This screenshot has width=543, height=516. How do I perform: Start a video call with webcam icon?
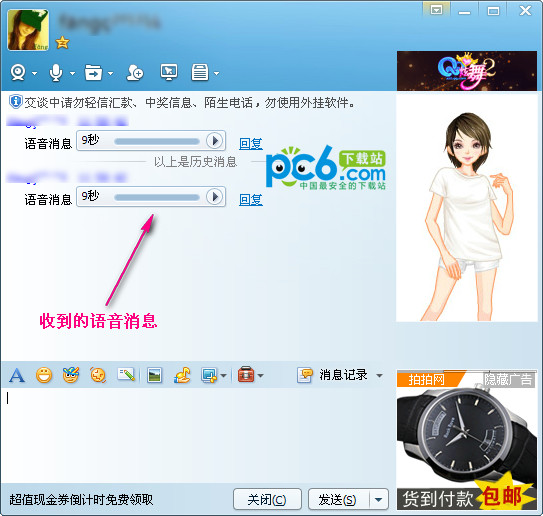pyautogui.click(x=18, y=73)
